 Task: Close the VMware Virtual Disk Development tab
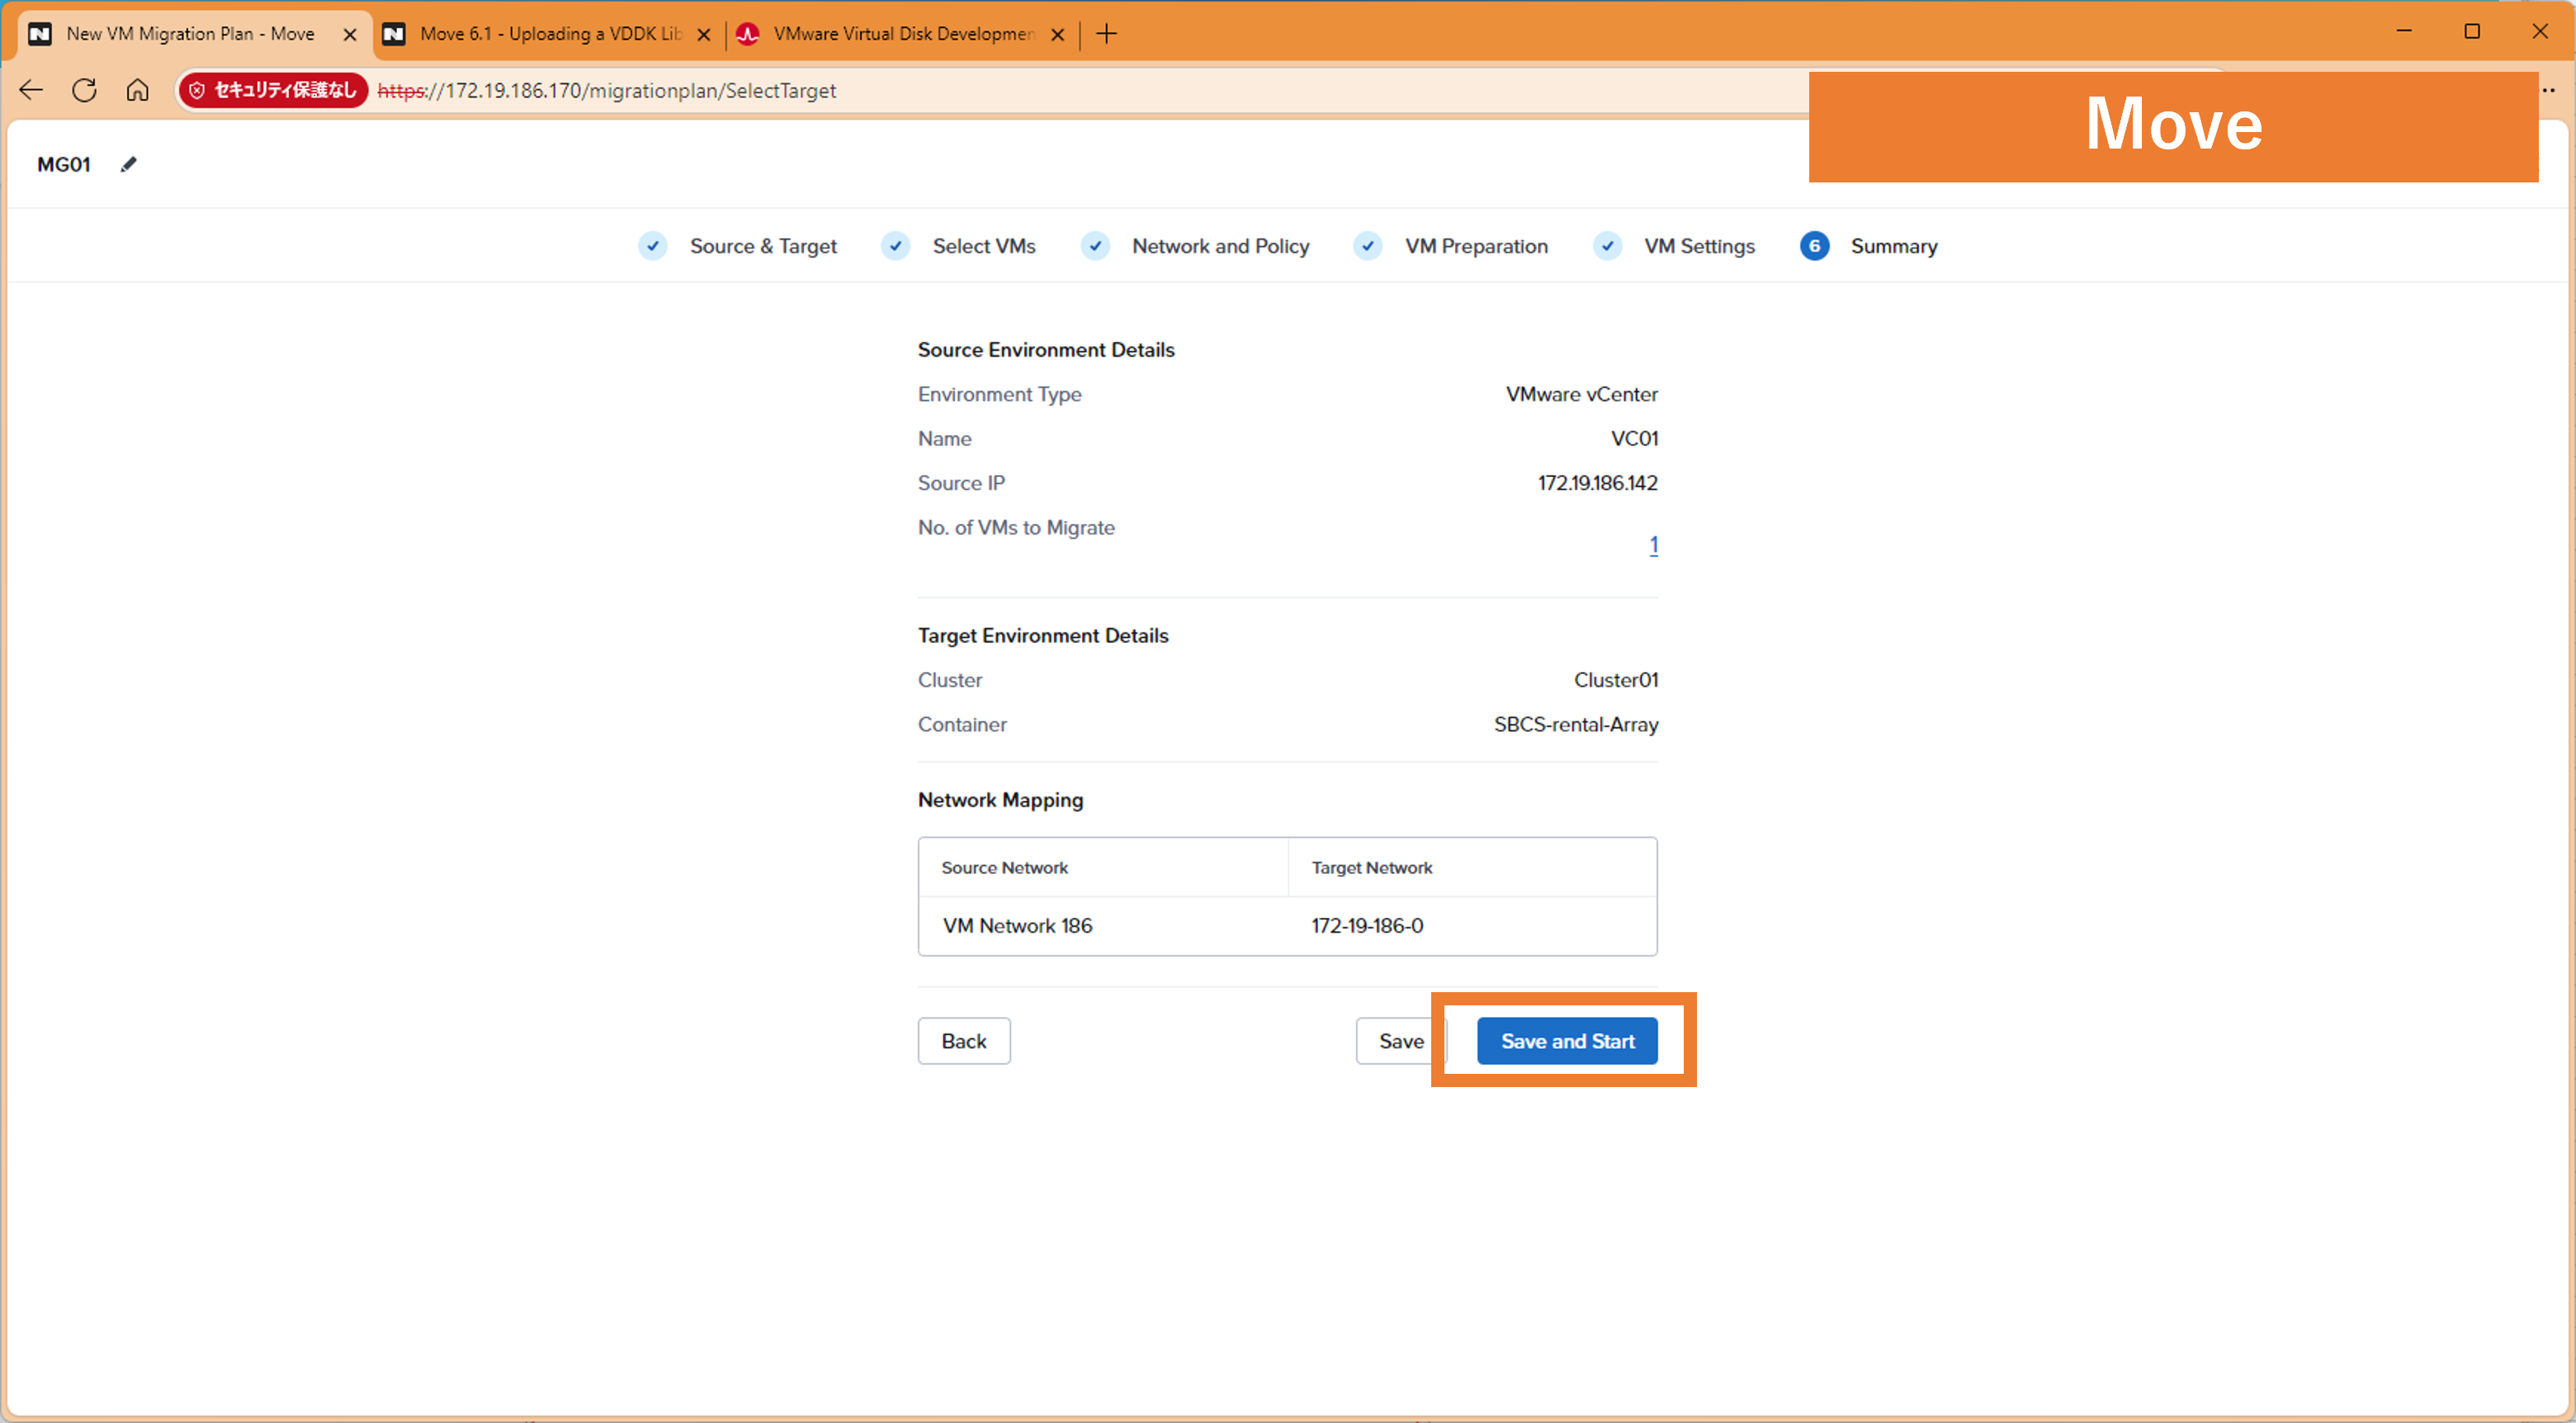tap(1058, 34)
